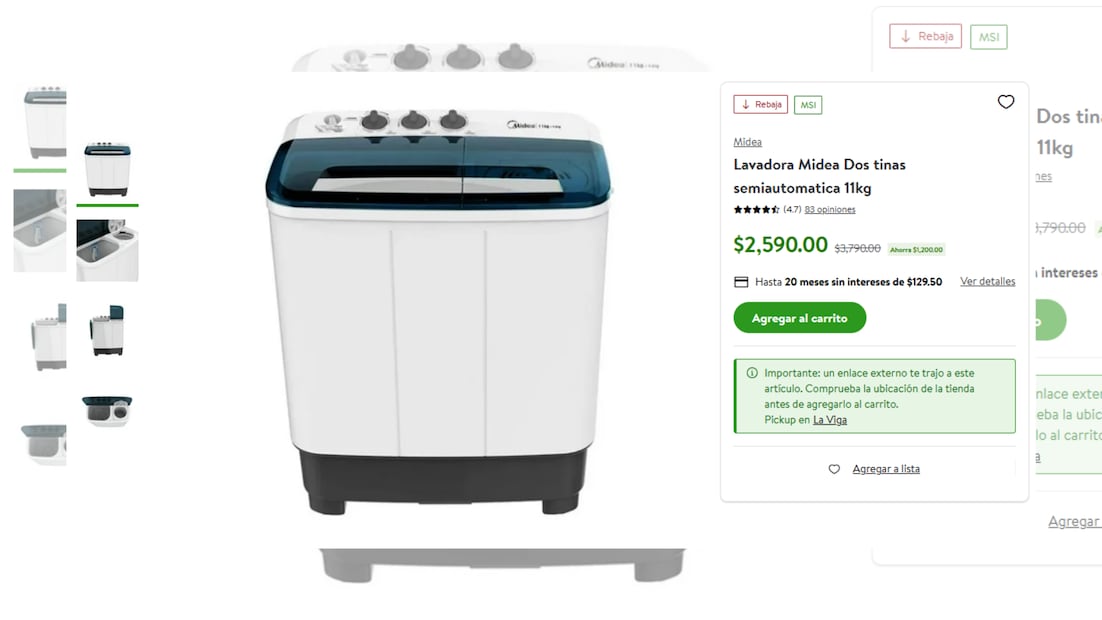The width and height of the screenshot is (1102, 620).
Task: Click the star rating icons
Action: point(756,209)
